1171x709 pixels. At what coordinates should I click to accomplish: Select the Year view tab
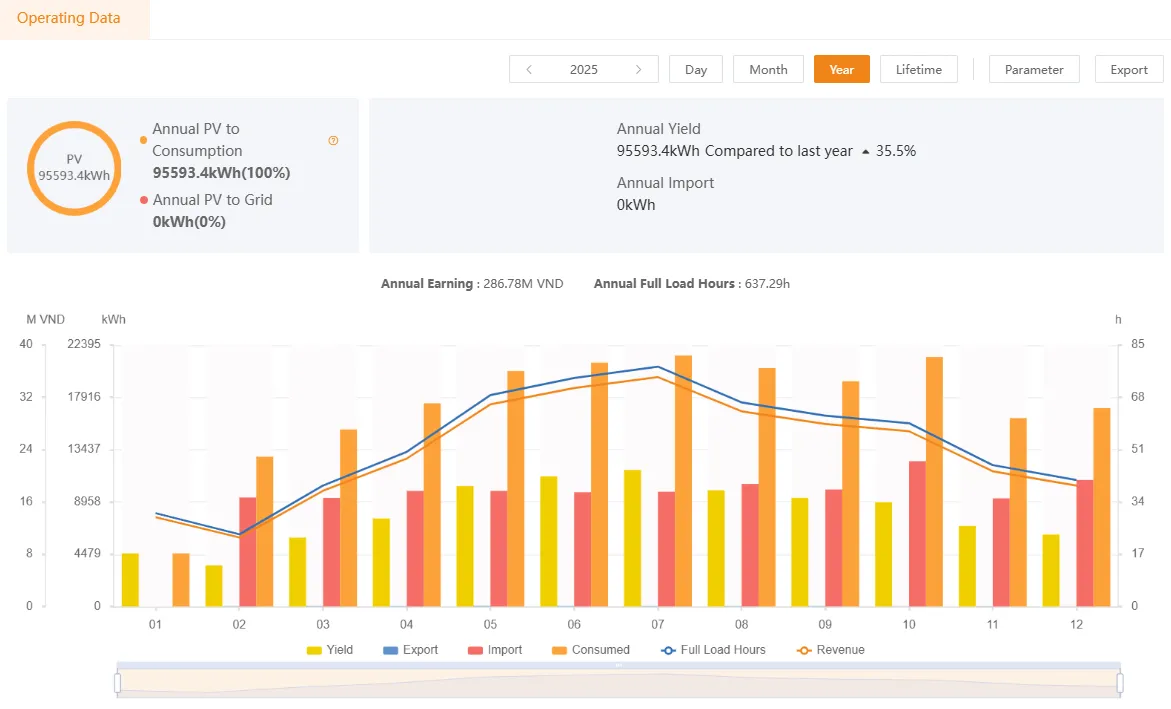pyautogui.click(x=842, y=69)
